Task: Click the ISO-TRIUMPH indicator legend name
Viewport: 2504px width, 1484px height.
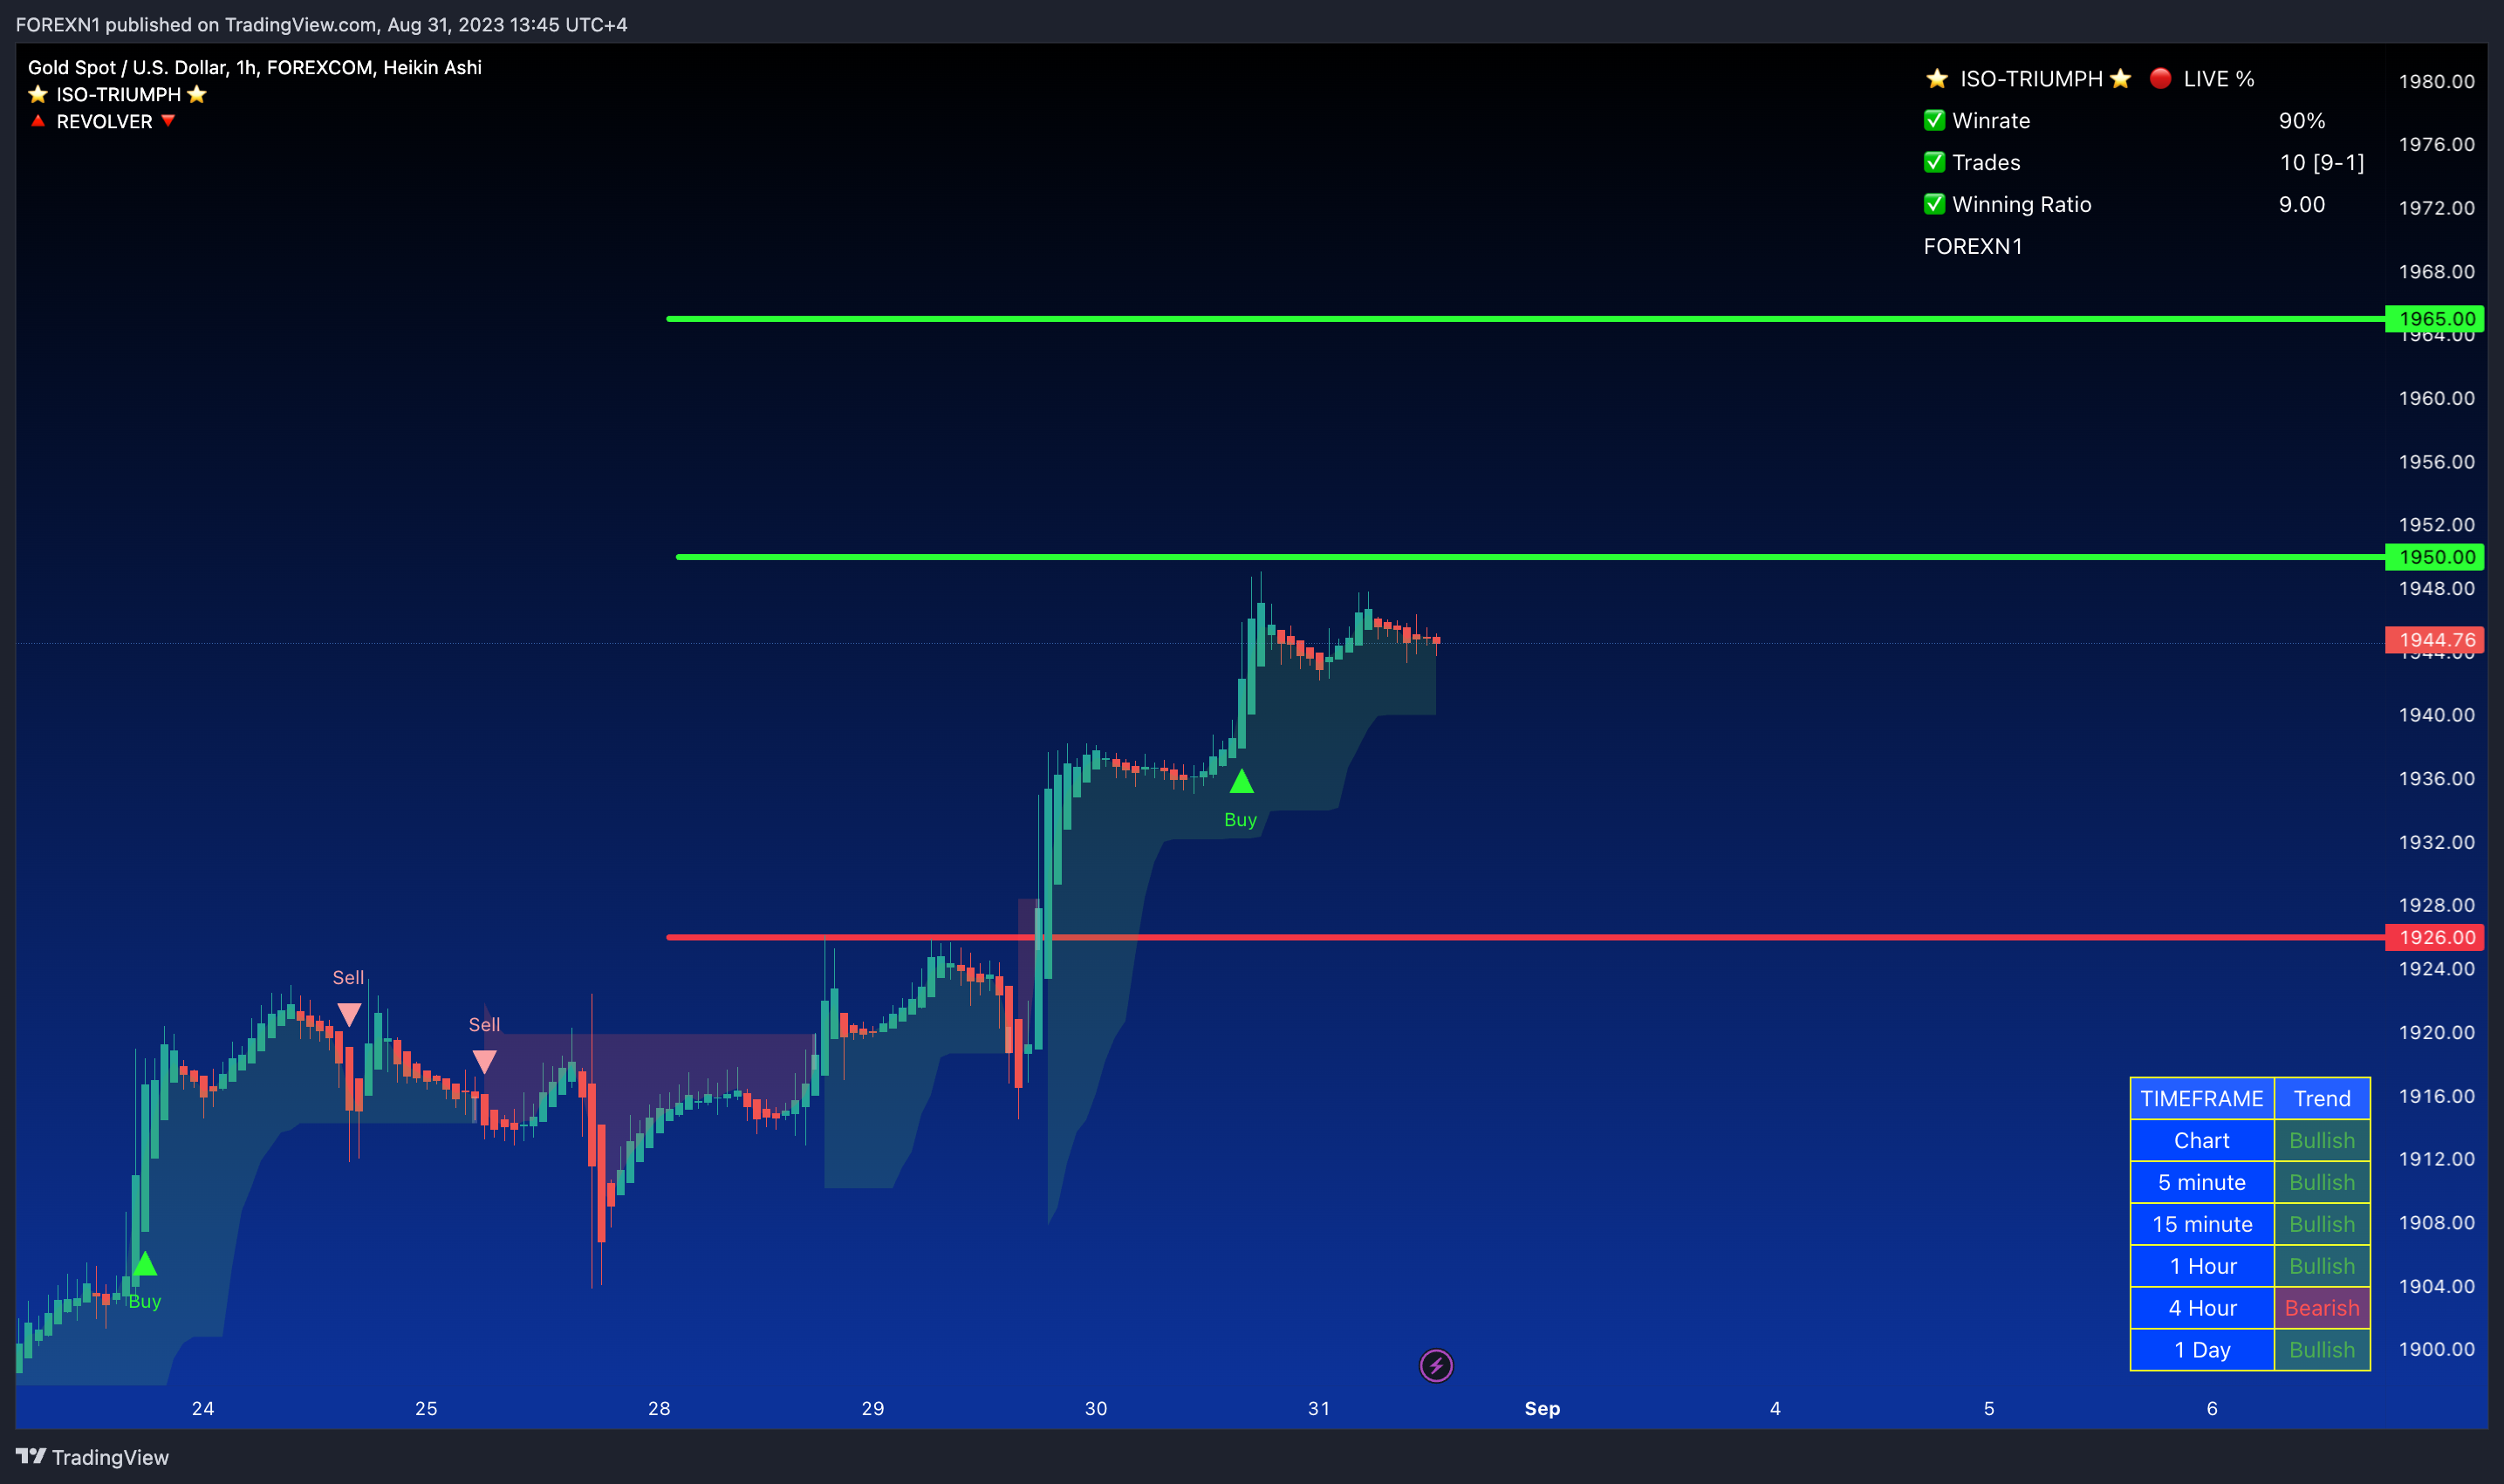Action: (x=118, y=94)
